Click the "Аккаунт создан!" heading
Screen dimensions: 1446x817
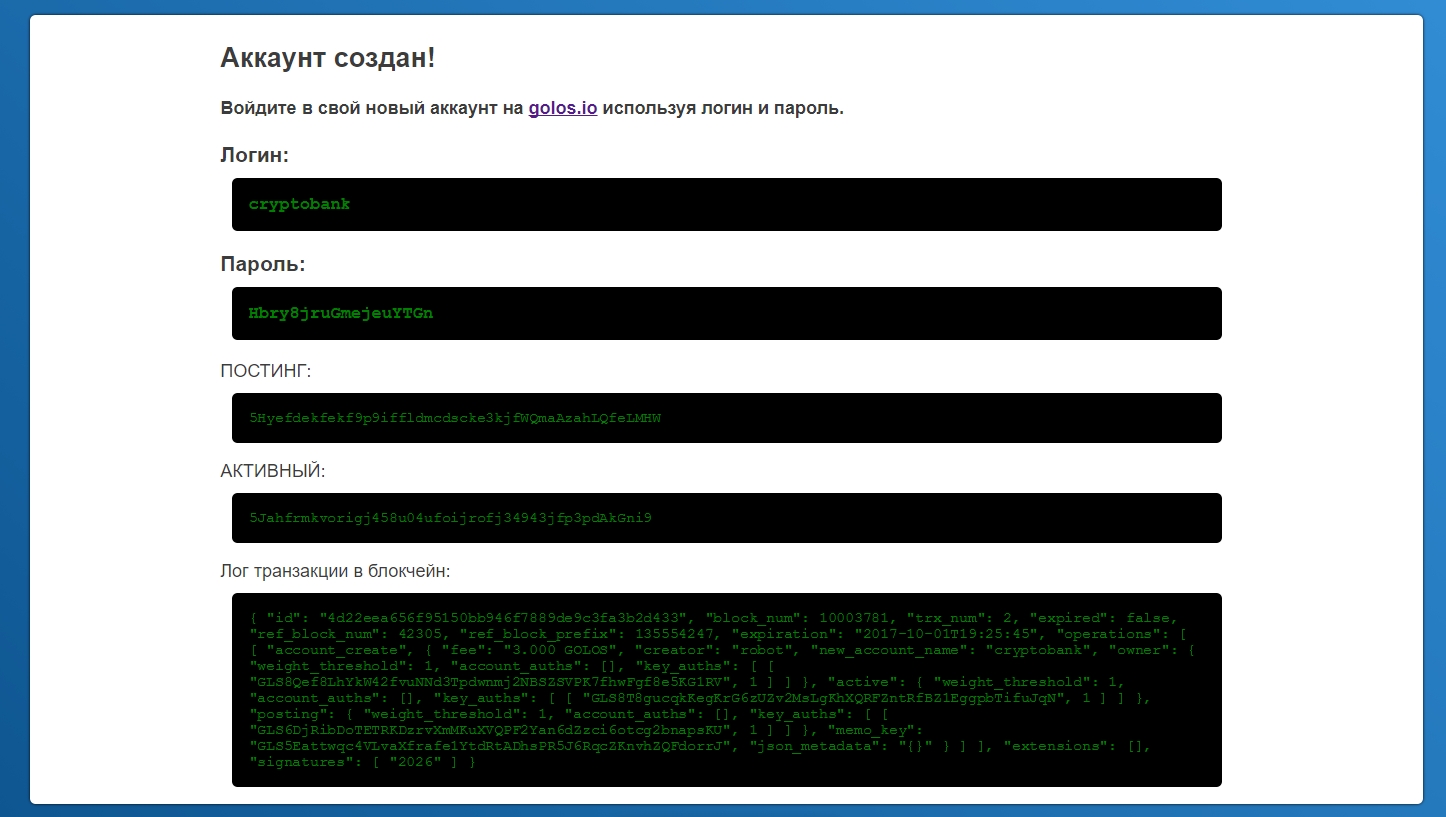pyautogui.click(x=327, y=57)
